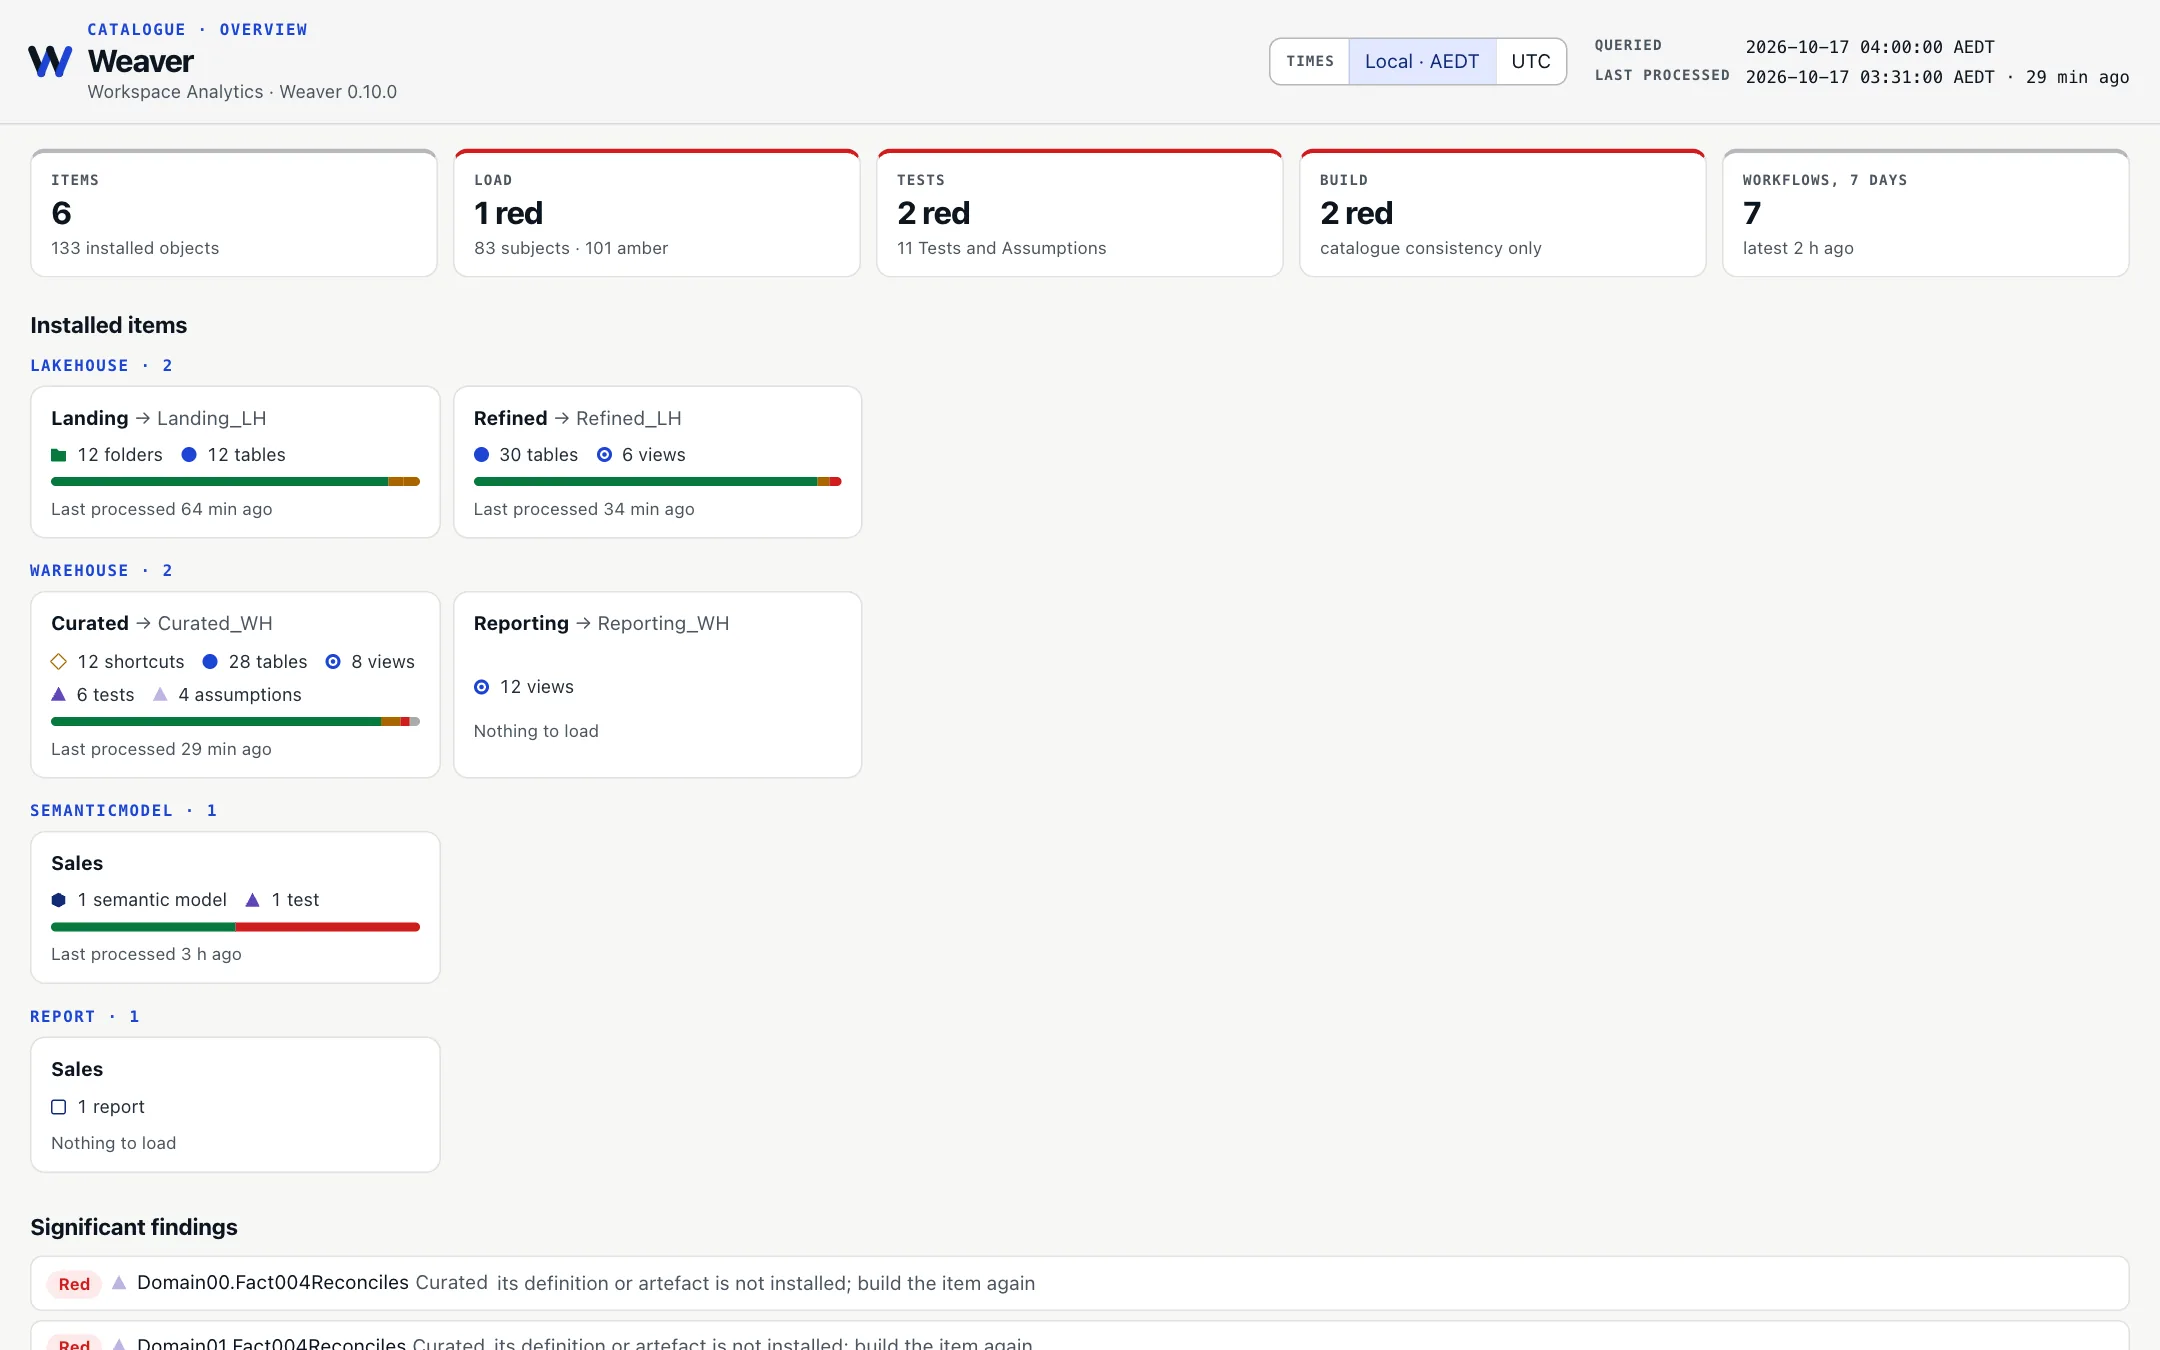
Task: Click the Landing status progress bar
Action: pos(235,482)
